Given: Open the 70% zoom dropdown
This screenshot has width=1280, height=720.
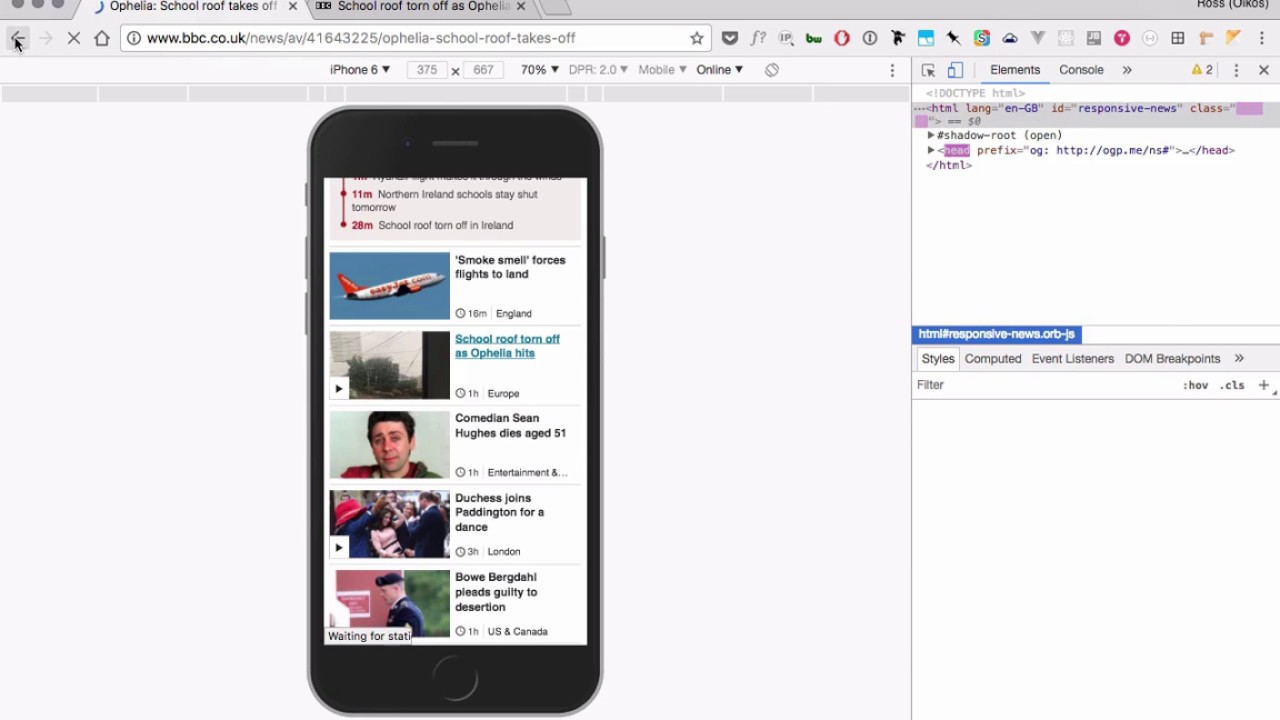Looking at the screenshot, I should pyautogui.click(x=539, y=70).
